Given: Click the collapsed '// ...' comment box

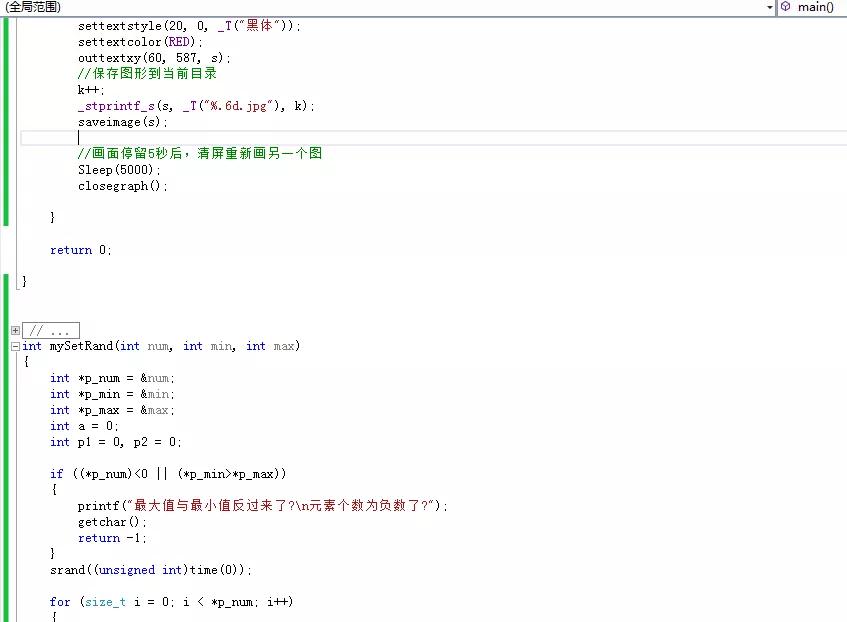Looking at the screenshot, I should pos(51,330).
